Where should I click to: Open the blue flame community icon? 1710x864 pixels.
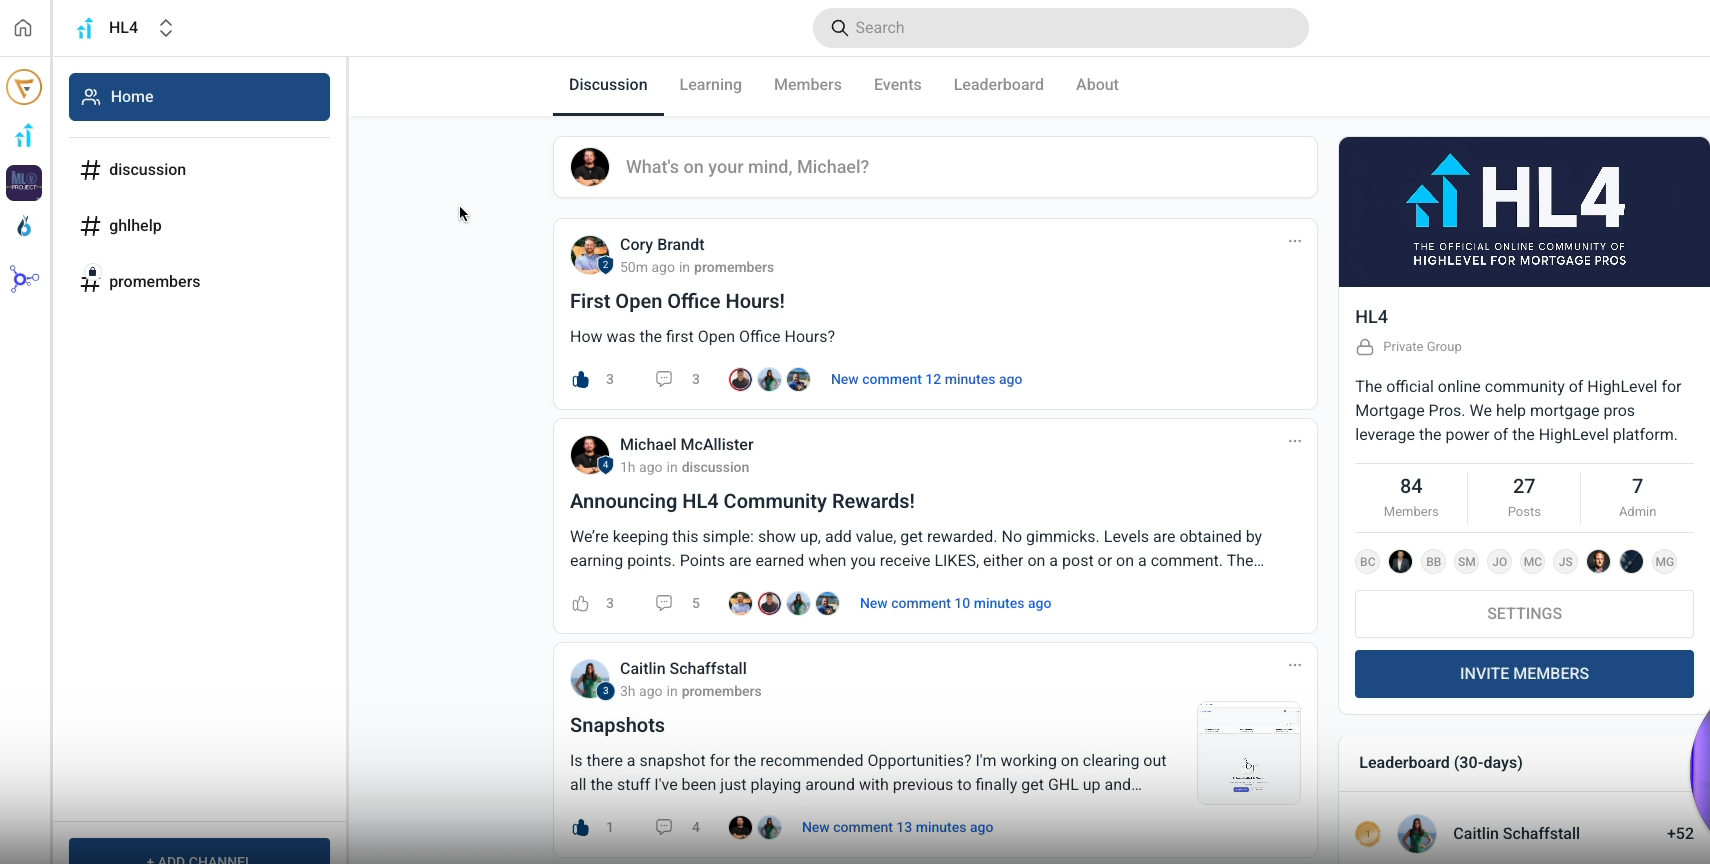(x=24, y=227)
